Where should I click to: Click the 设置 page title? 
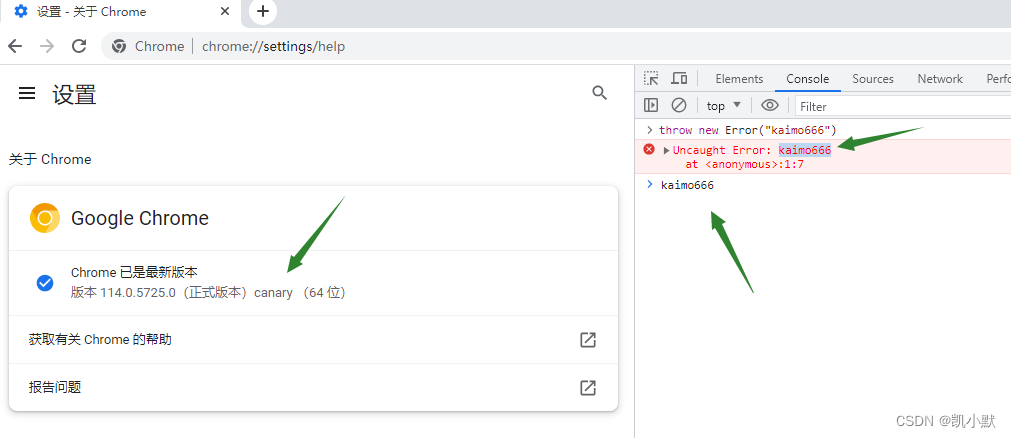[74, 94]
